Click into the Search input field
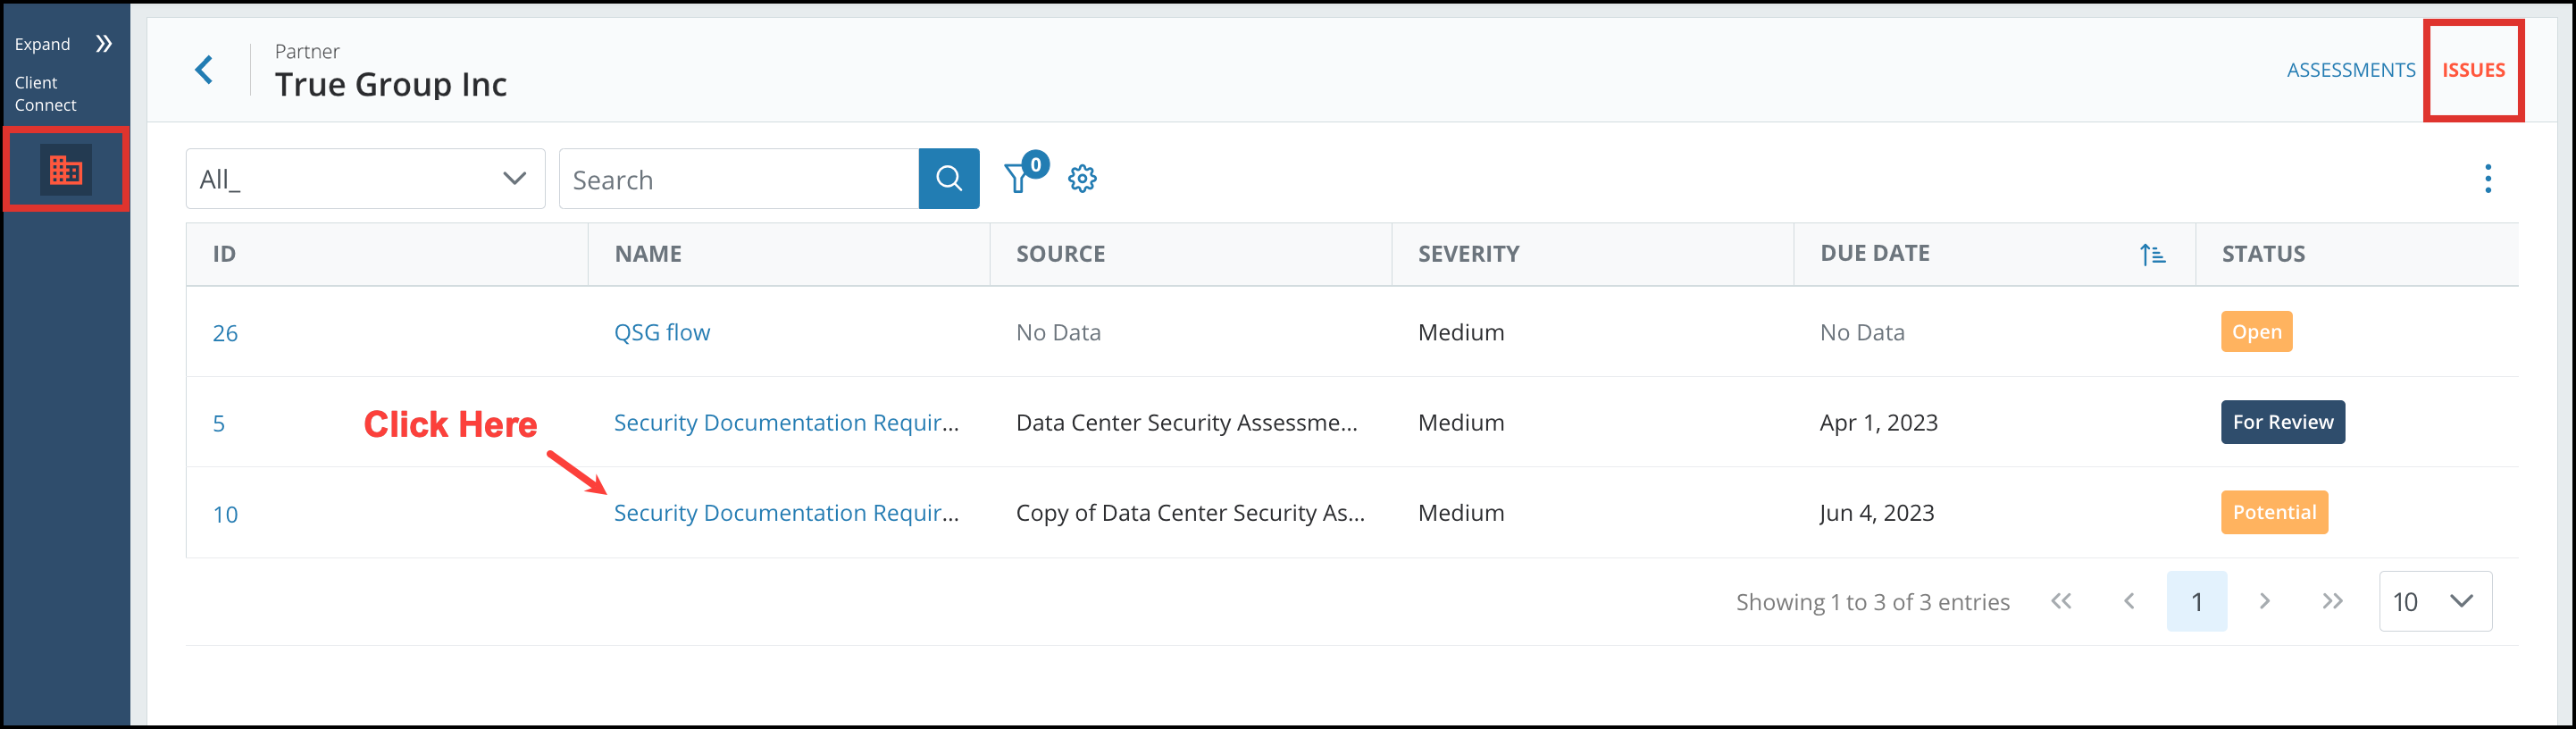 (x=739, y=179)
